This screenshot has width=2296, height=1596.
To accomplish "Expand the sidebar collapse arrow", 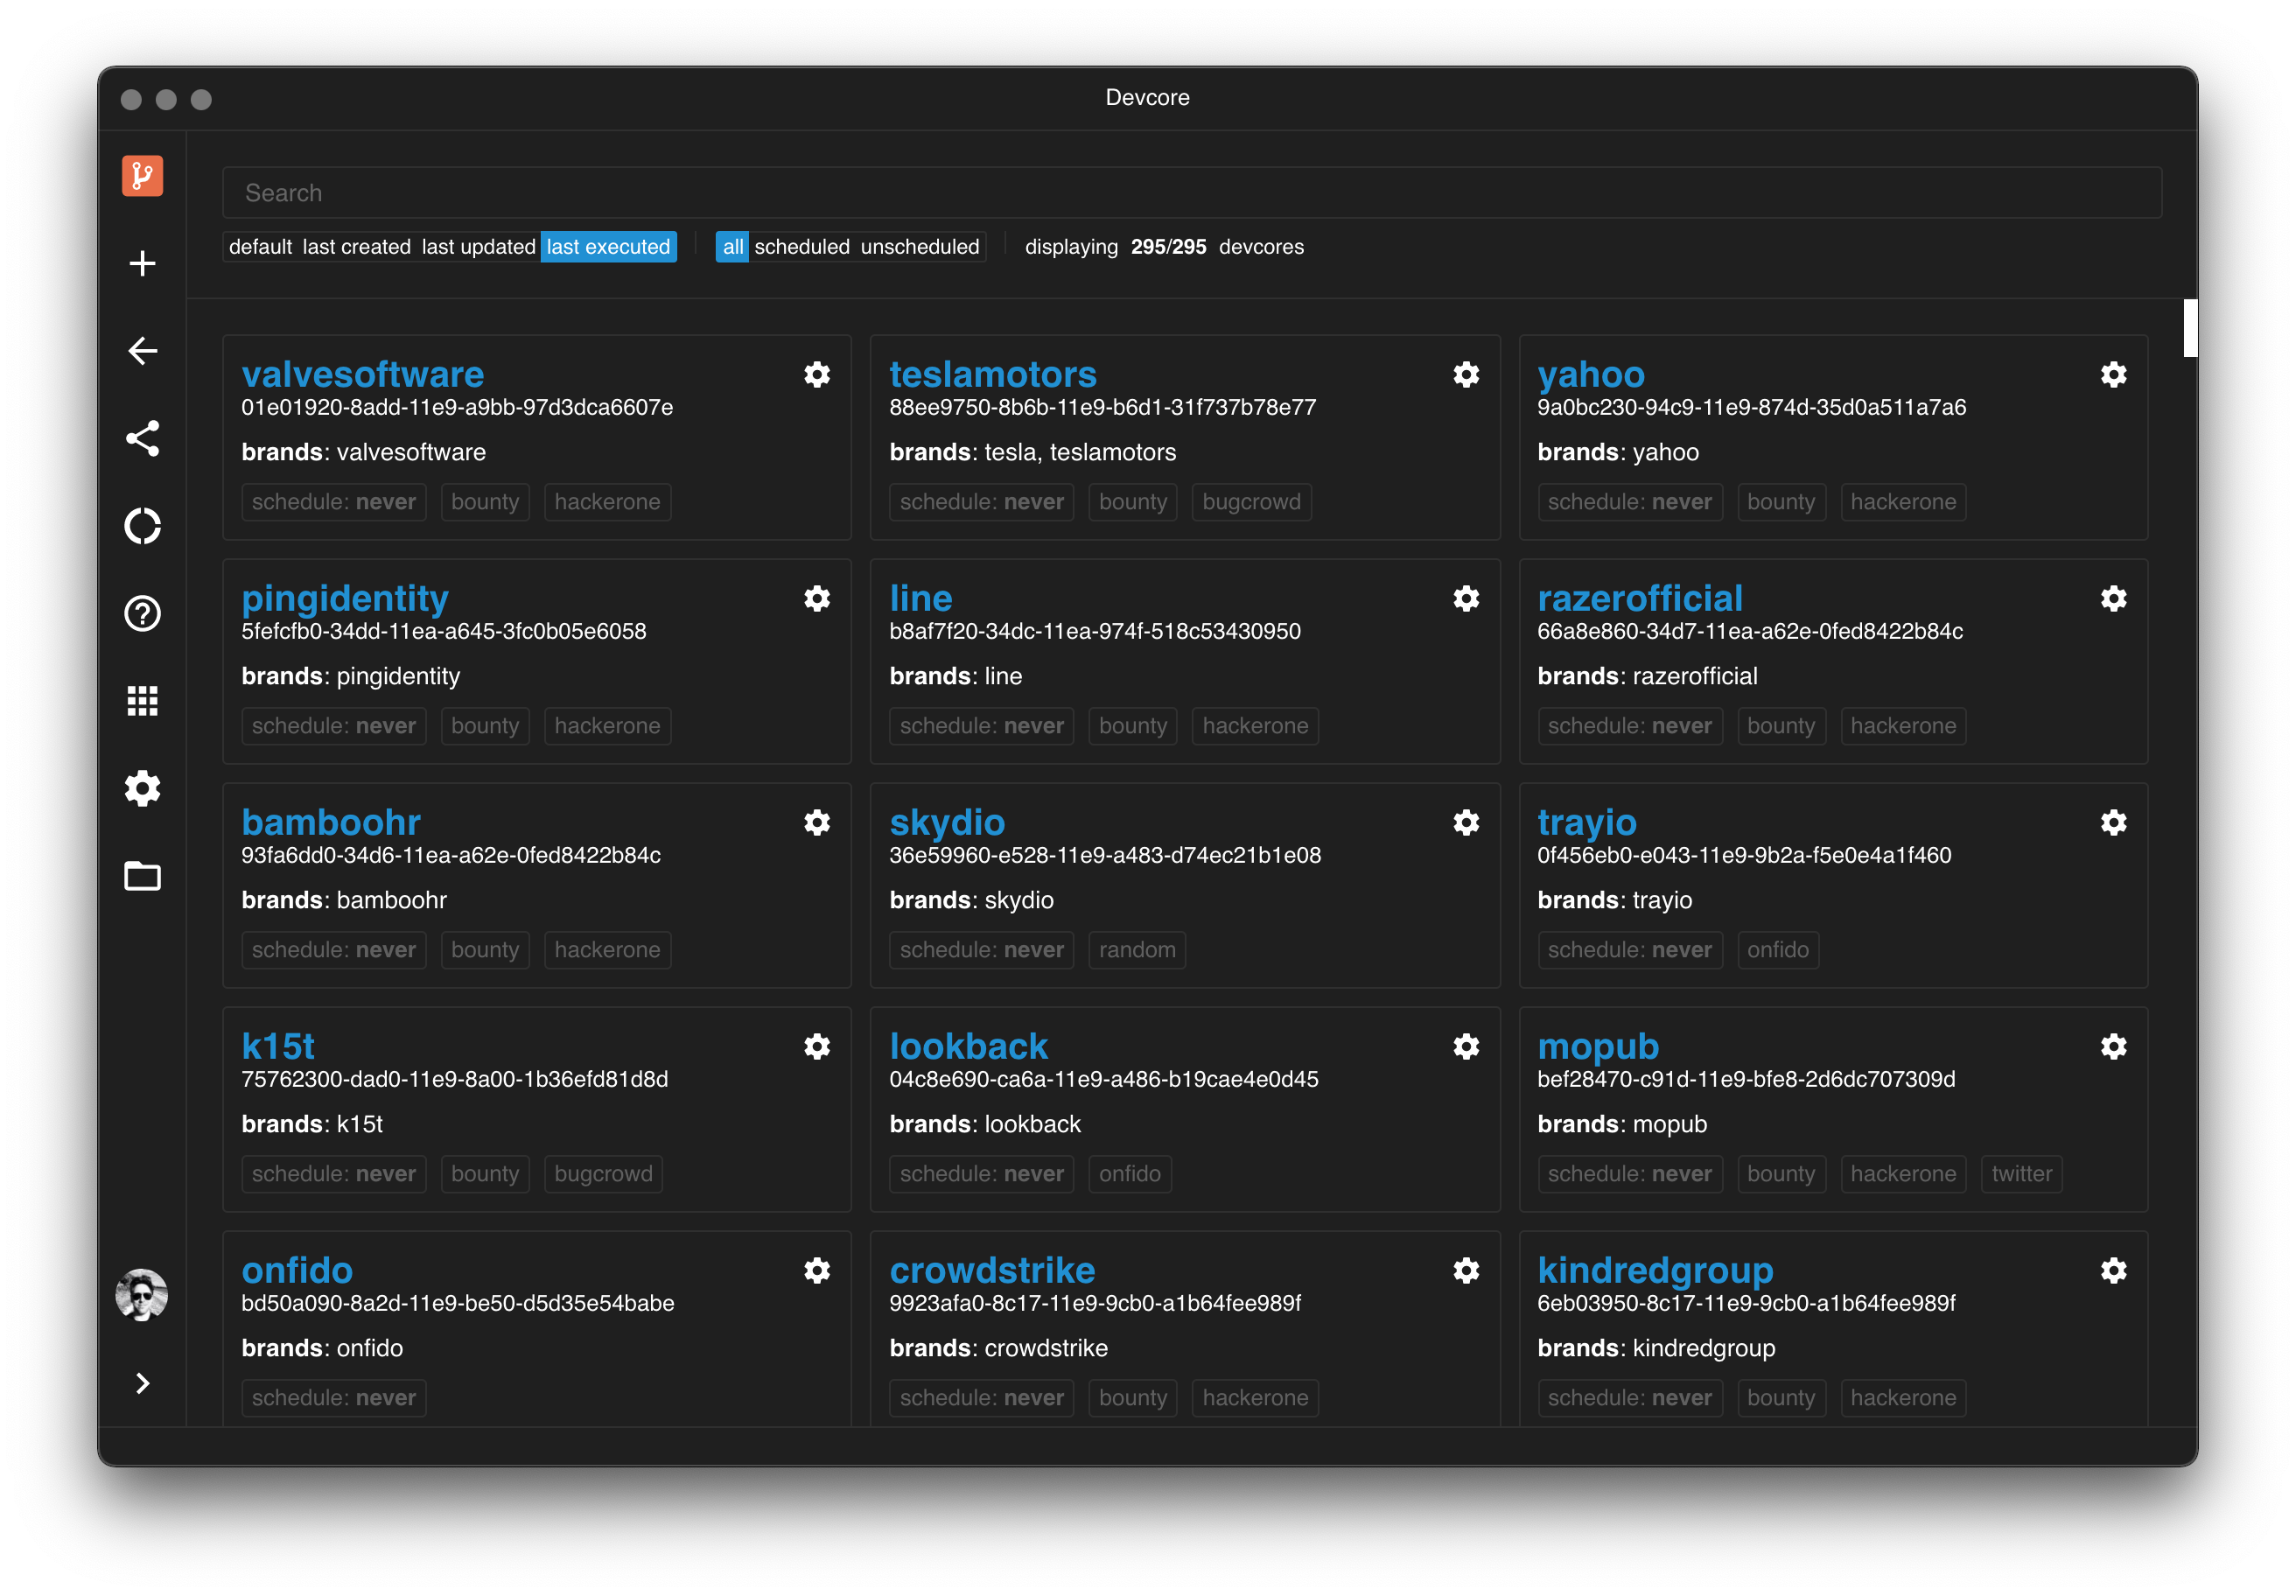I will coord(143,1382).
